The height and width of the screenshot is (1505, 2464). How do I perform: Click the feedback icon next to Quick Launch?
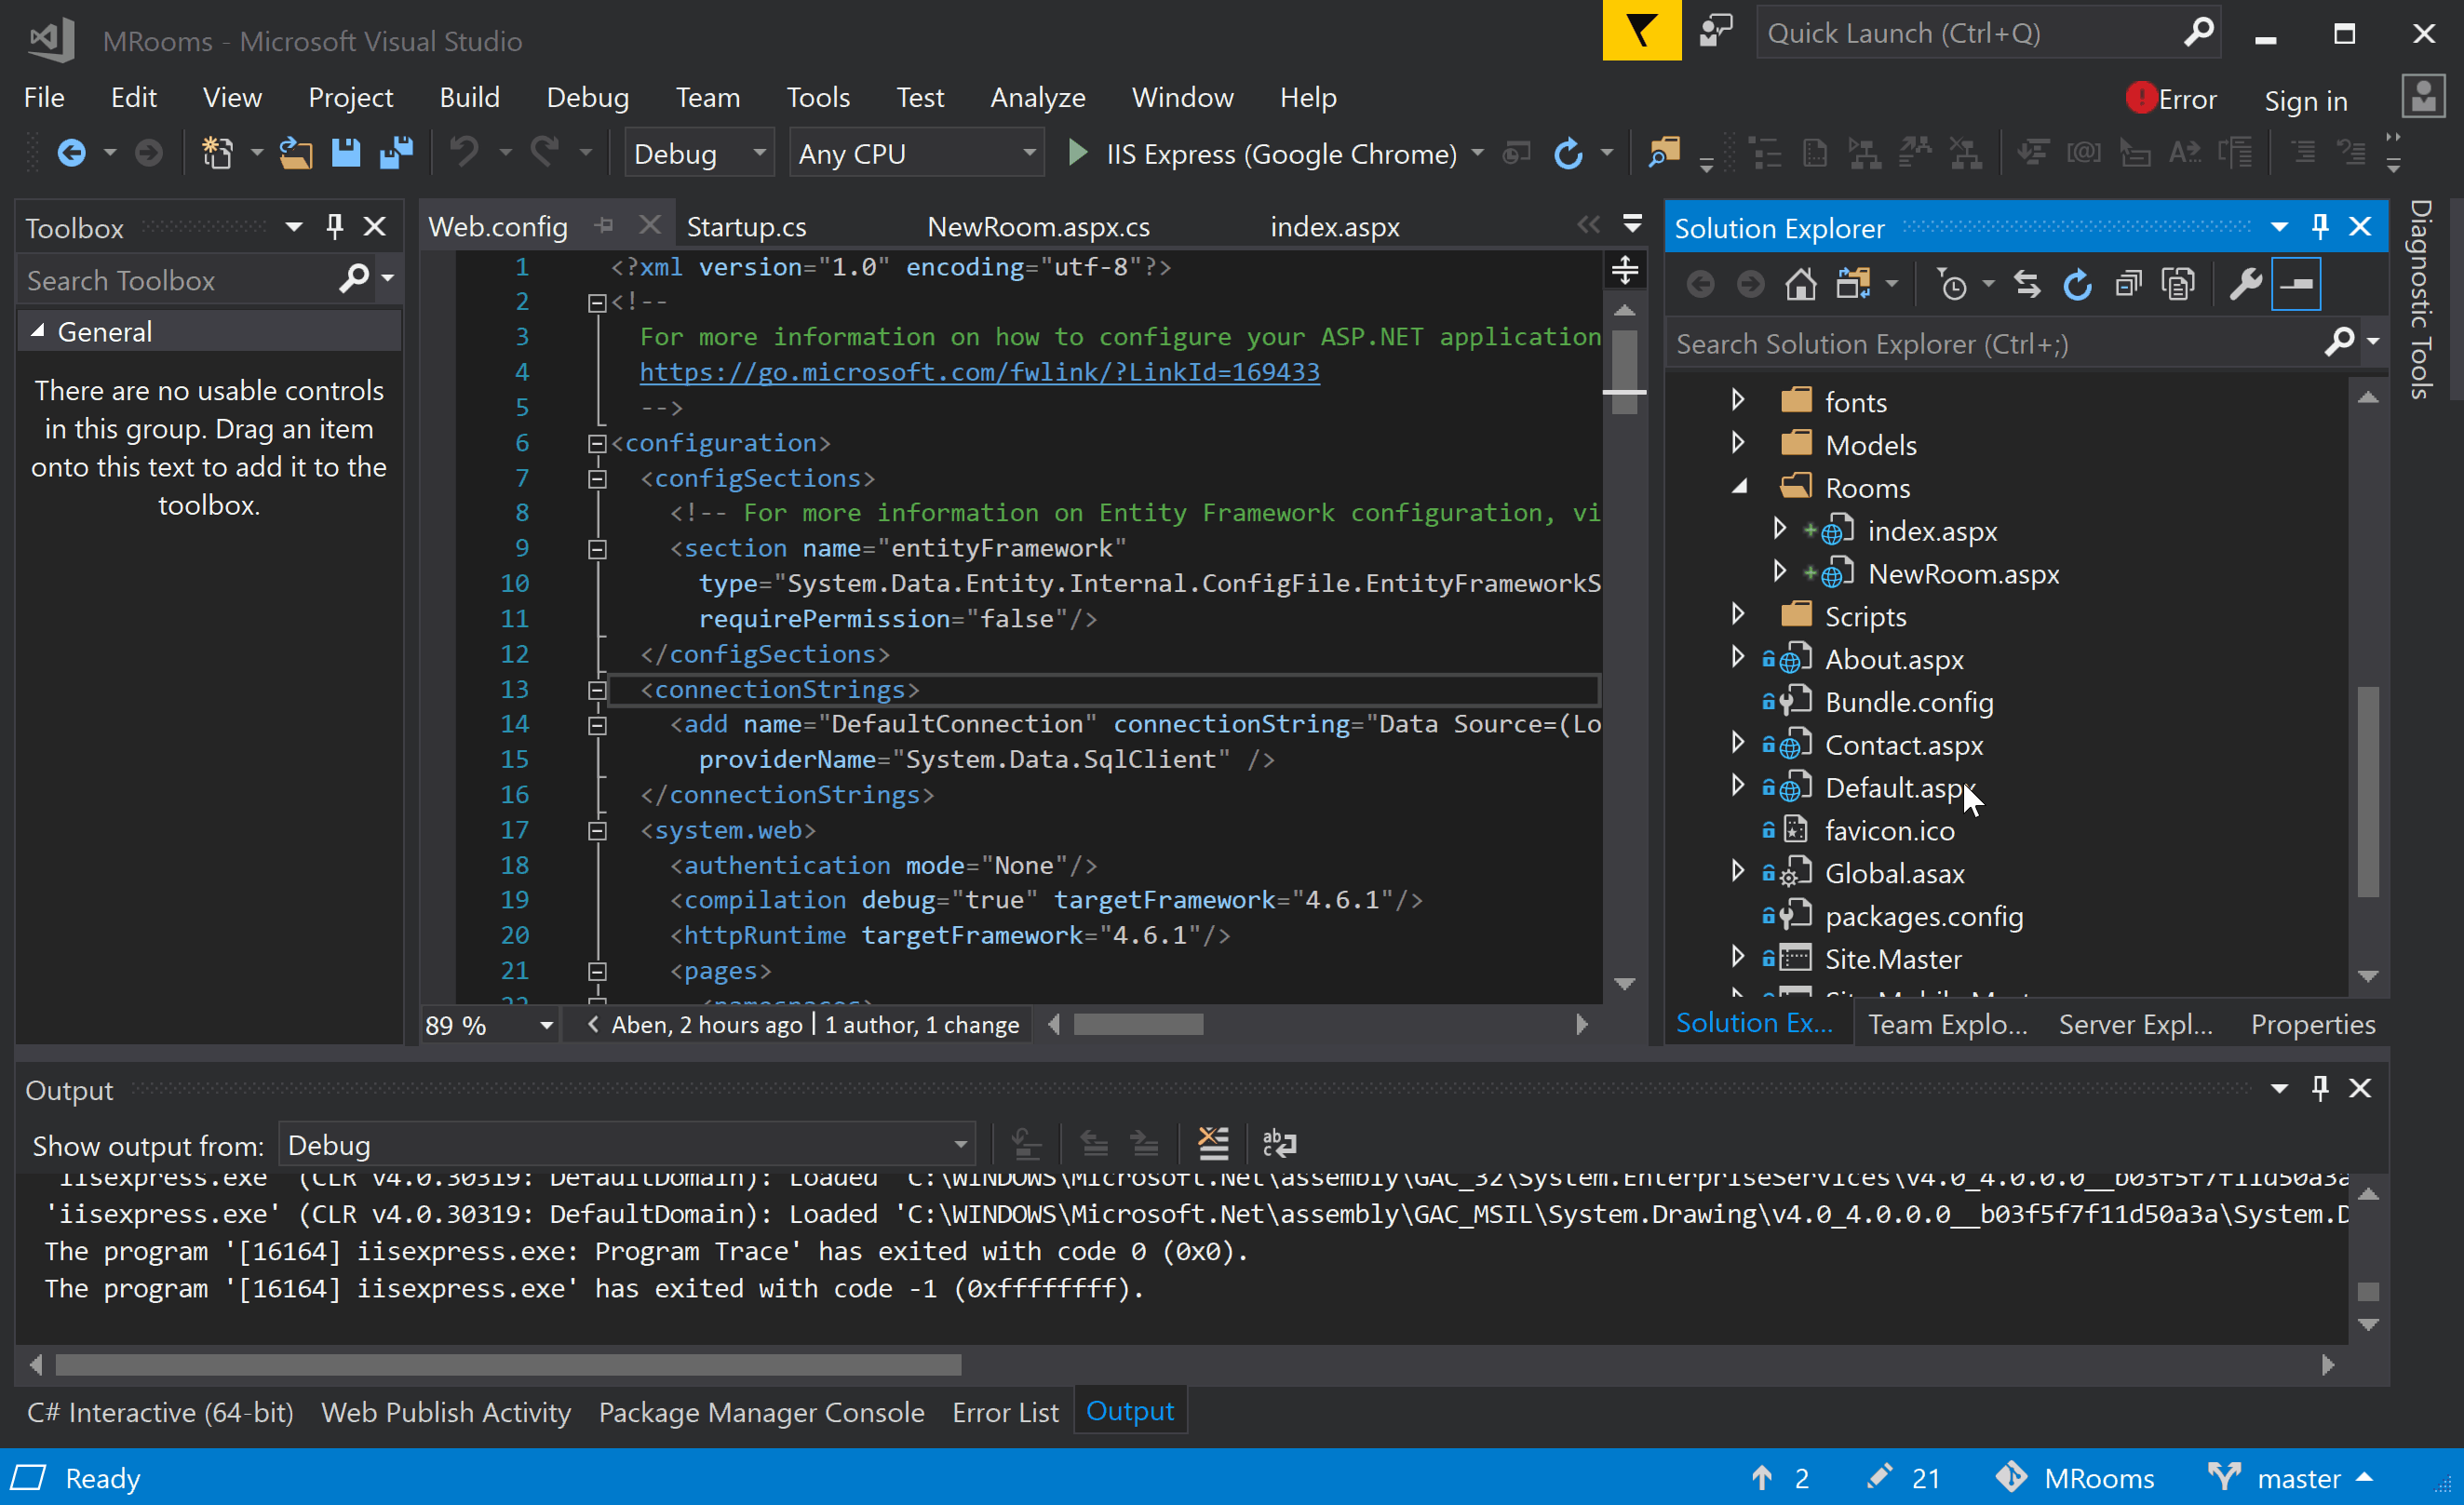pos(1716,31)
